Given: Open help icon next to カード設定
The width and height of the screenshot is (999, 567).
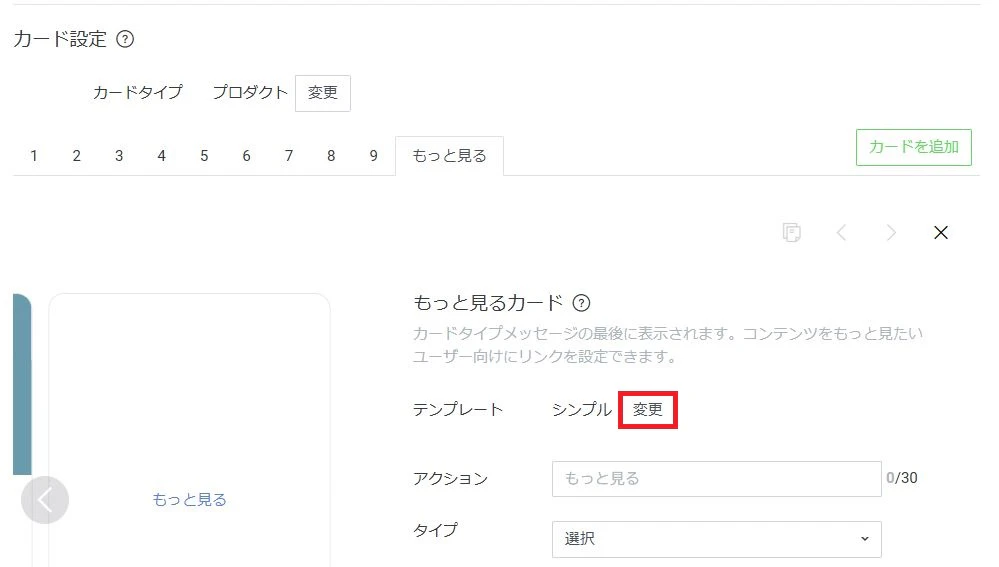Looking at the screenshot, I should click(125, 39).
